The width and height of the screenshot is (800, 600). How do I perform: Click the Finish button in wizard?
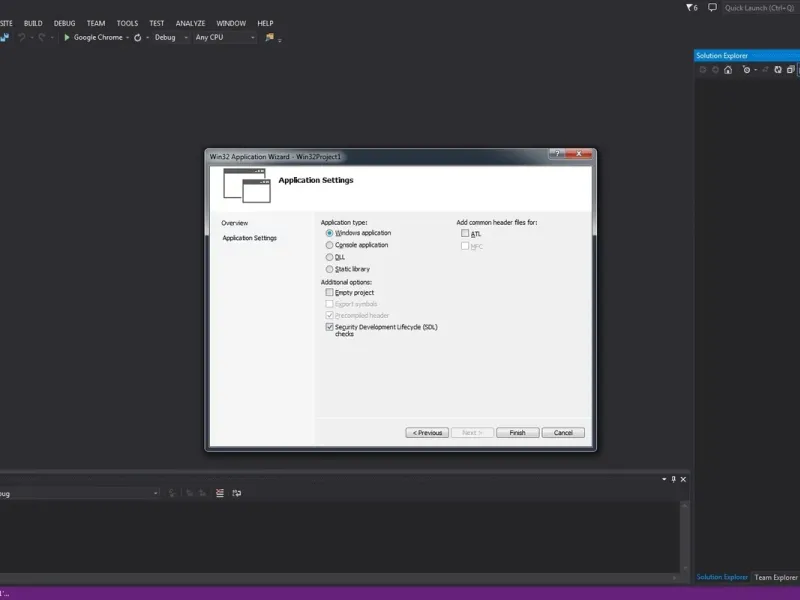point(517,433)
